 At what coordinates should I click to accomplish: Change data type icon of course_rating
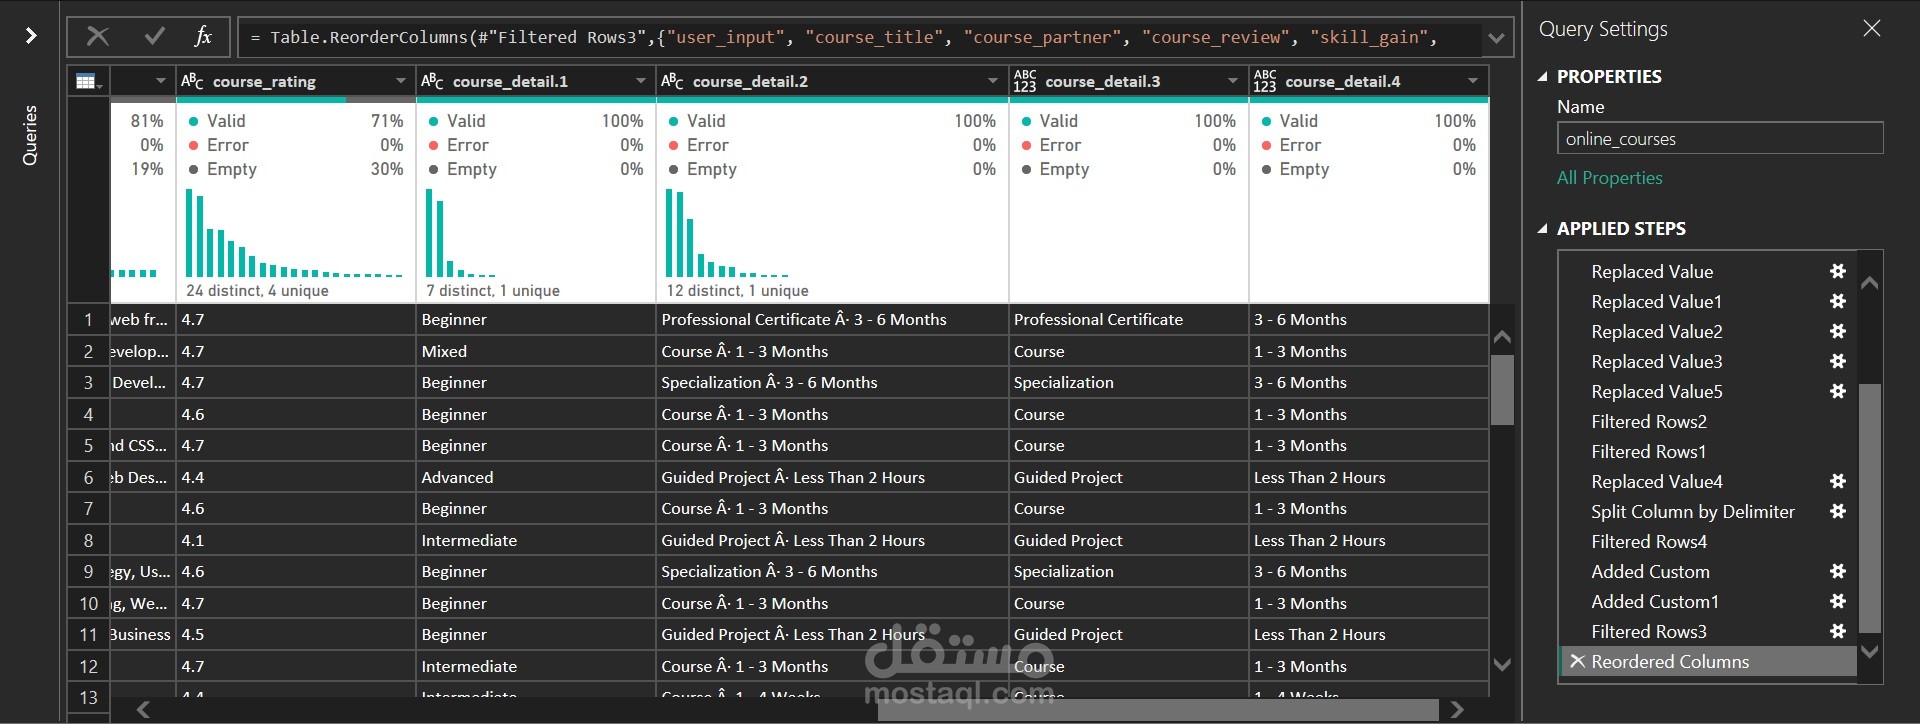192,81
